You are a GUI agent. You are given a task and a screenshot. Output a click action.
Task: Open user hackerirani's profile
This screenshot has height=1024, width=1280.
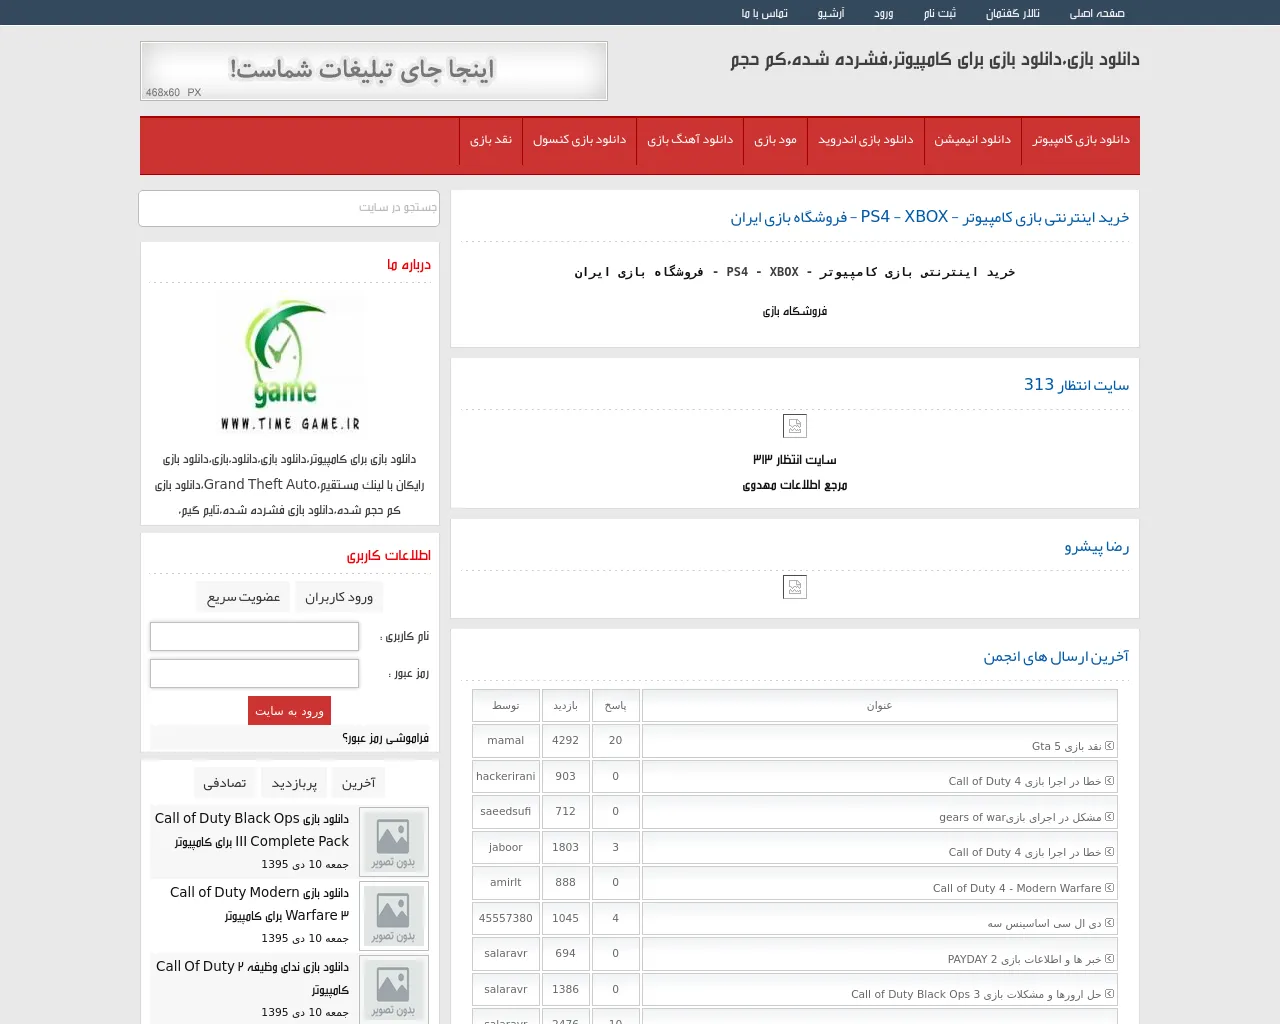506,776
